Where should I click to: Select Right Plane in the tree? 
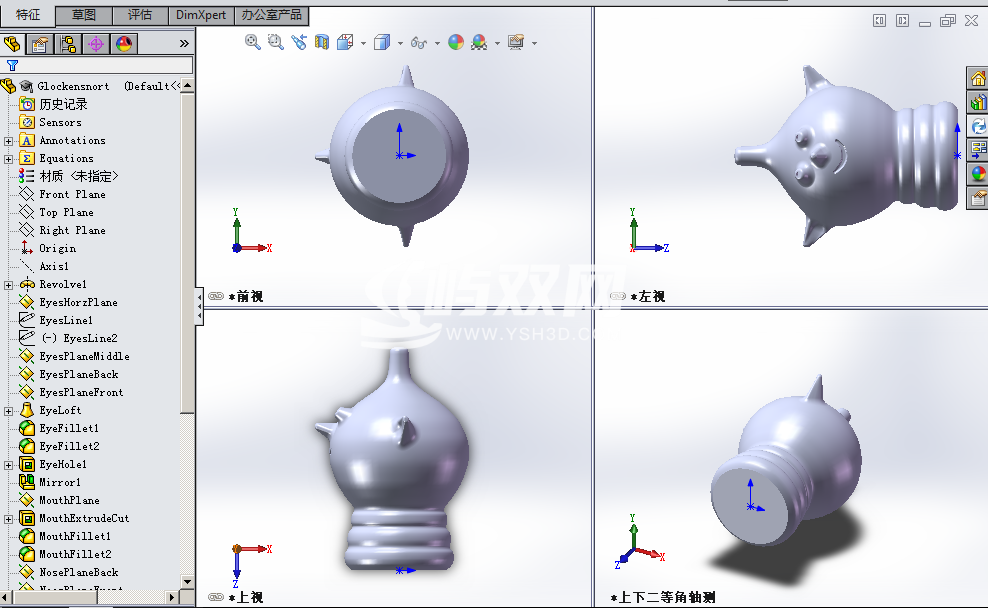72,231
